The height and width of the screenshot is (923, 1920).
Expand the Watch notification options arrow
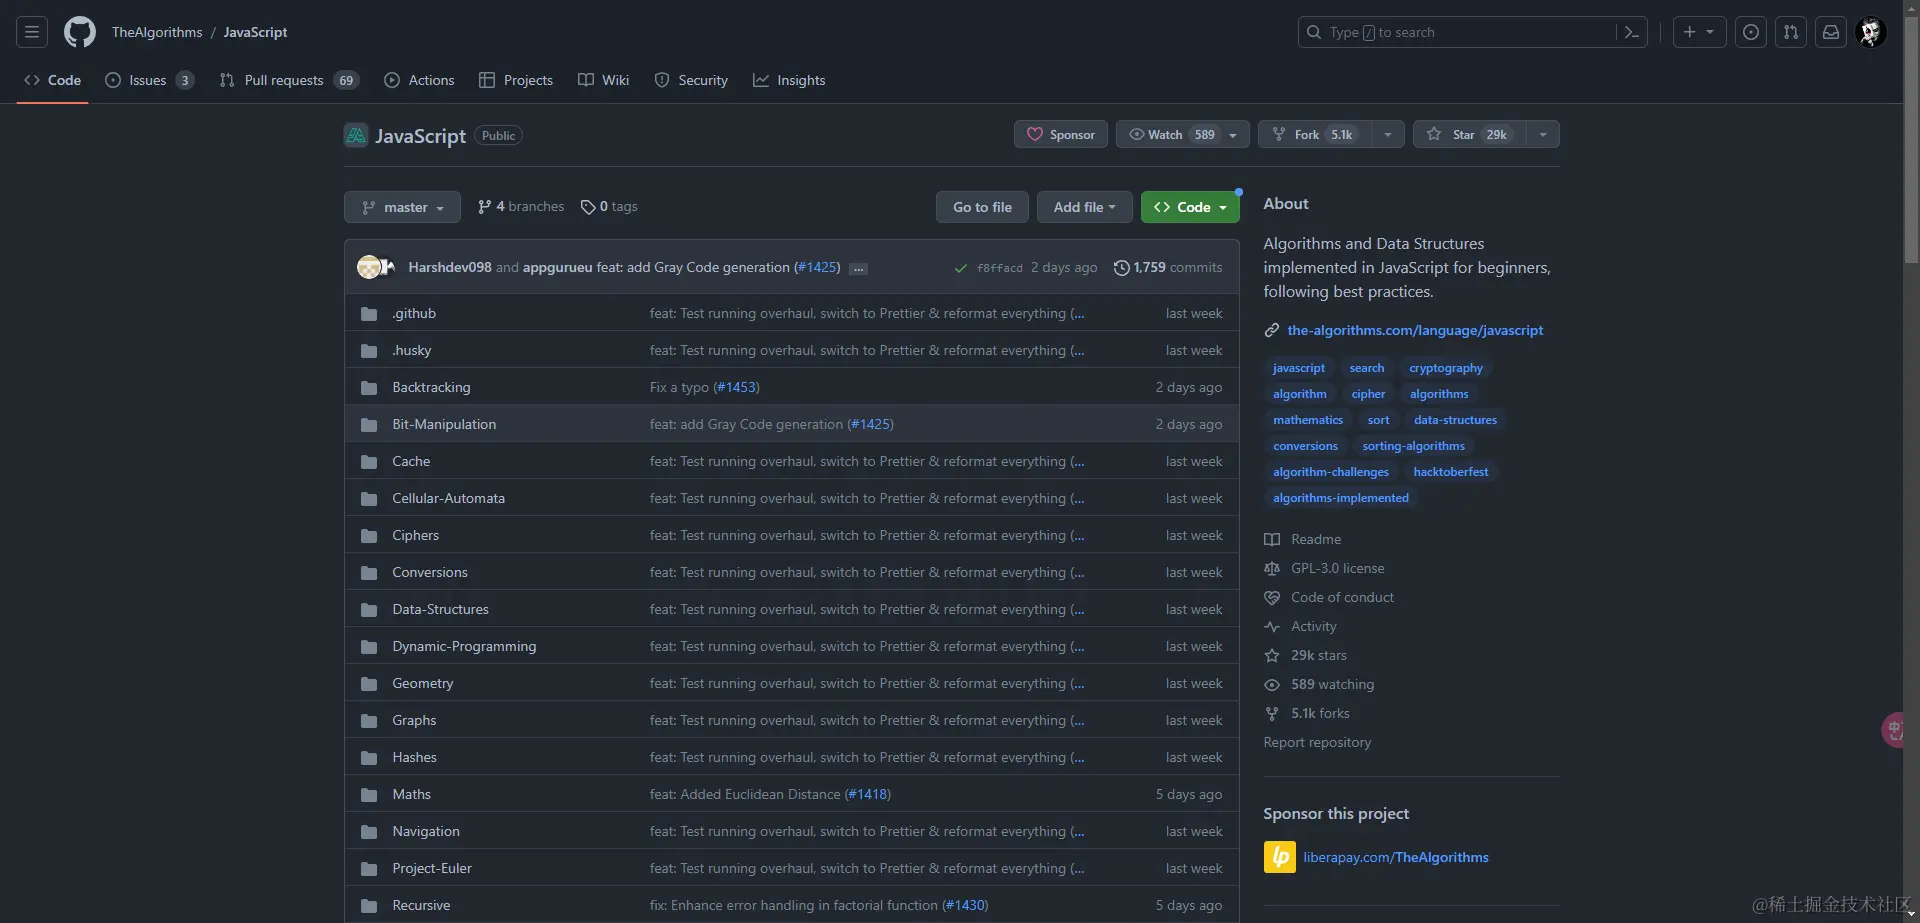[x=1234, y=134]
